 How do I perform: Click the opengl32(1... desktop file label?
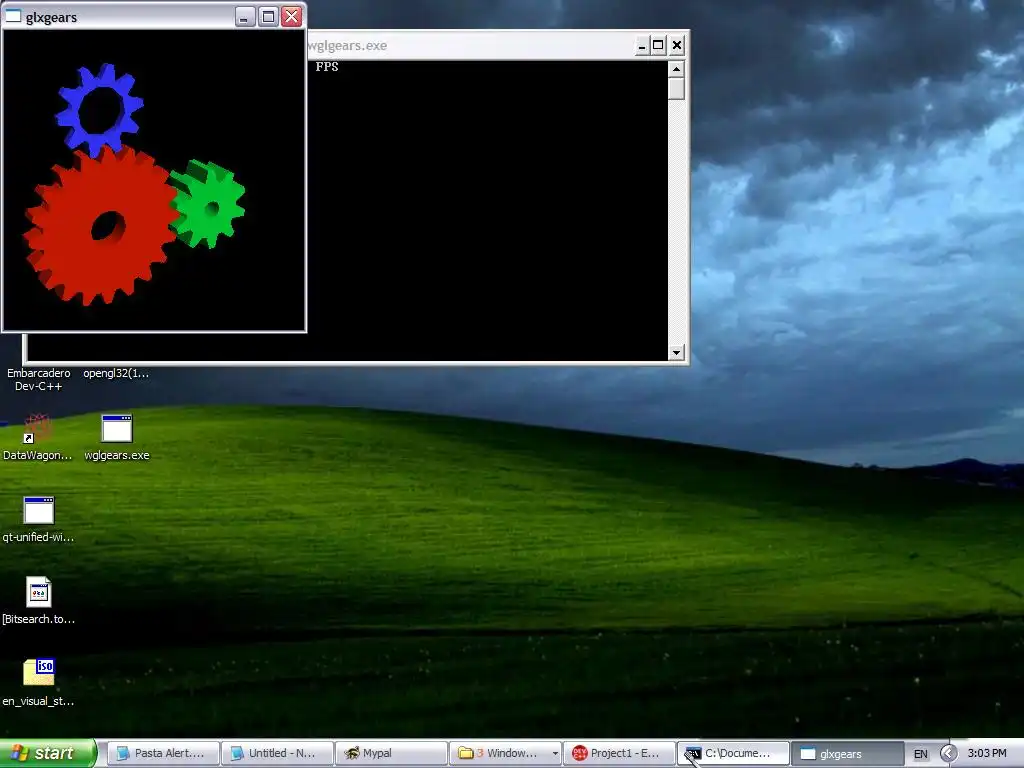[x=116, y=374]
